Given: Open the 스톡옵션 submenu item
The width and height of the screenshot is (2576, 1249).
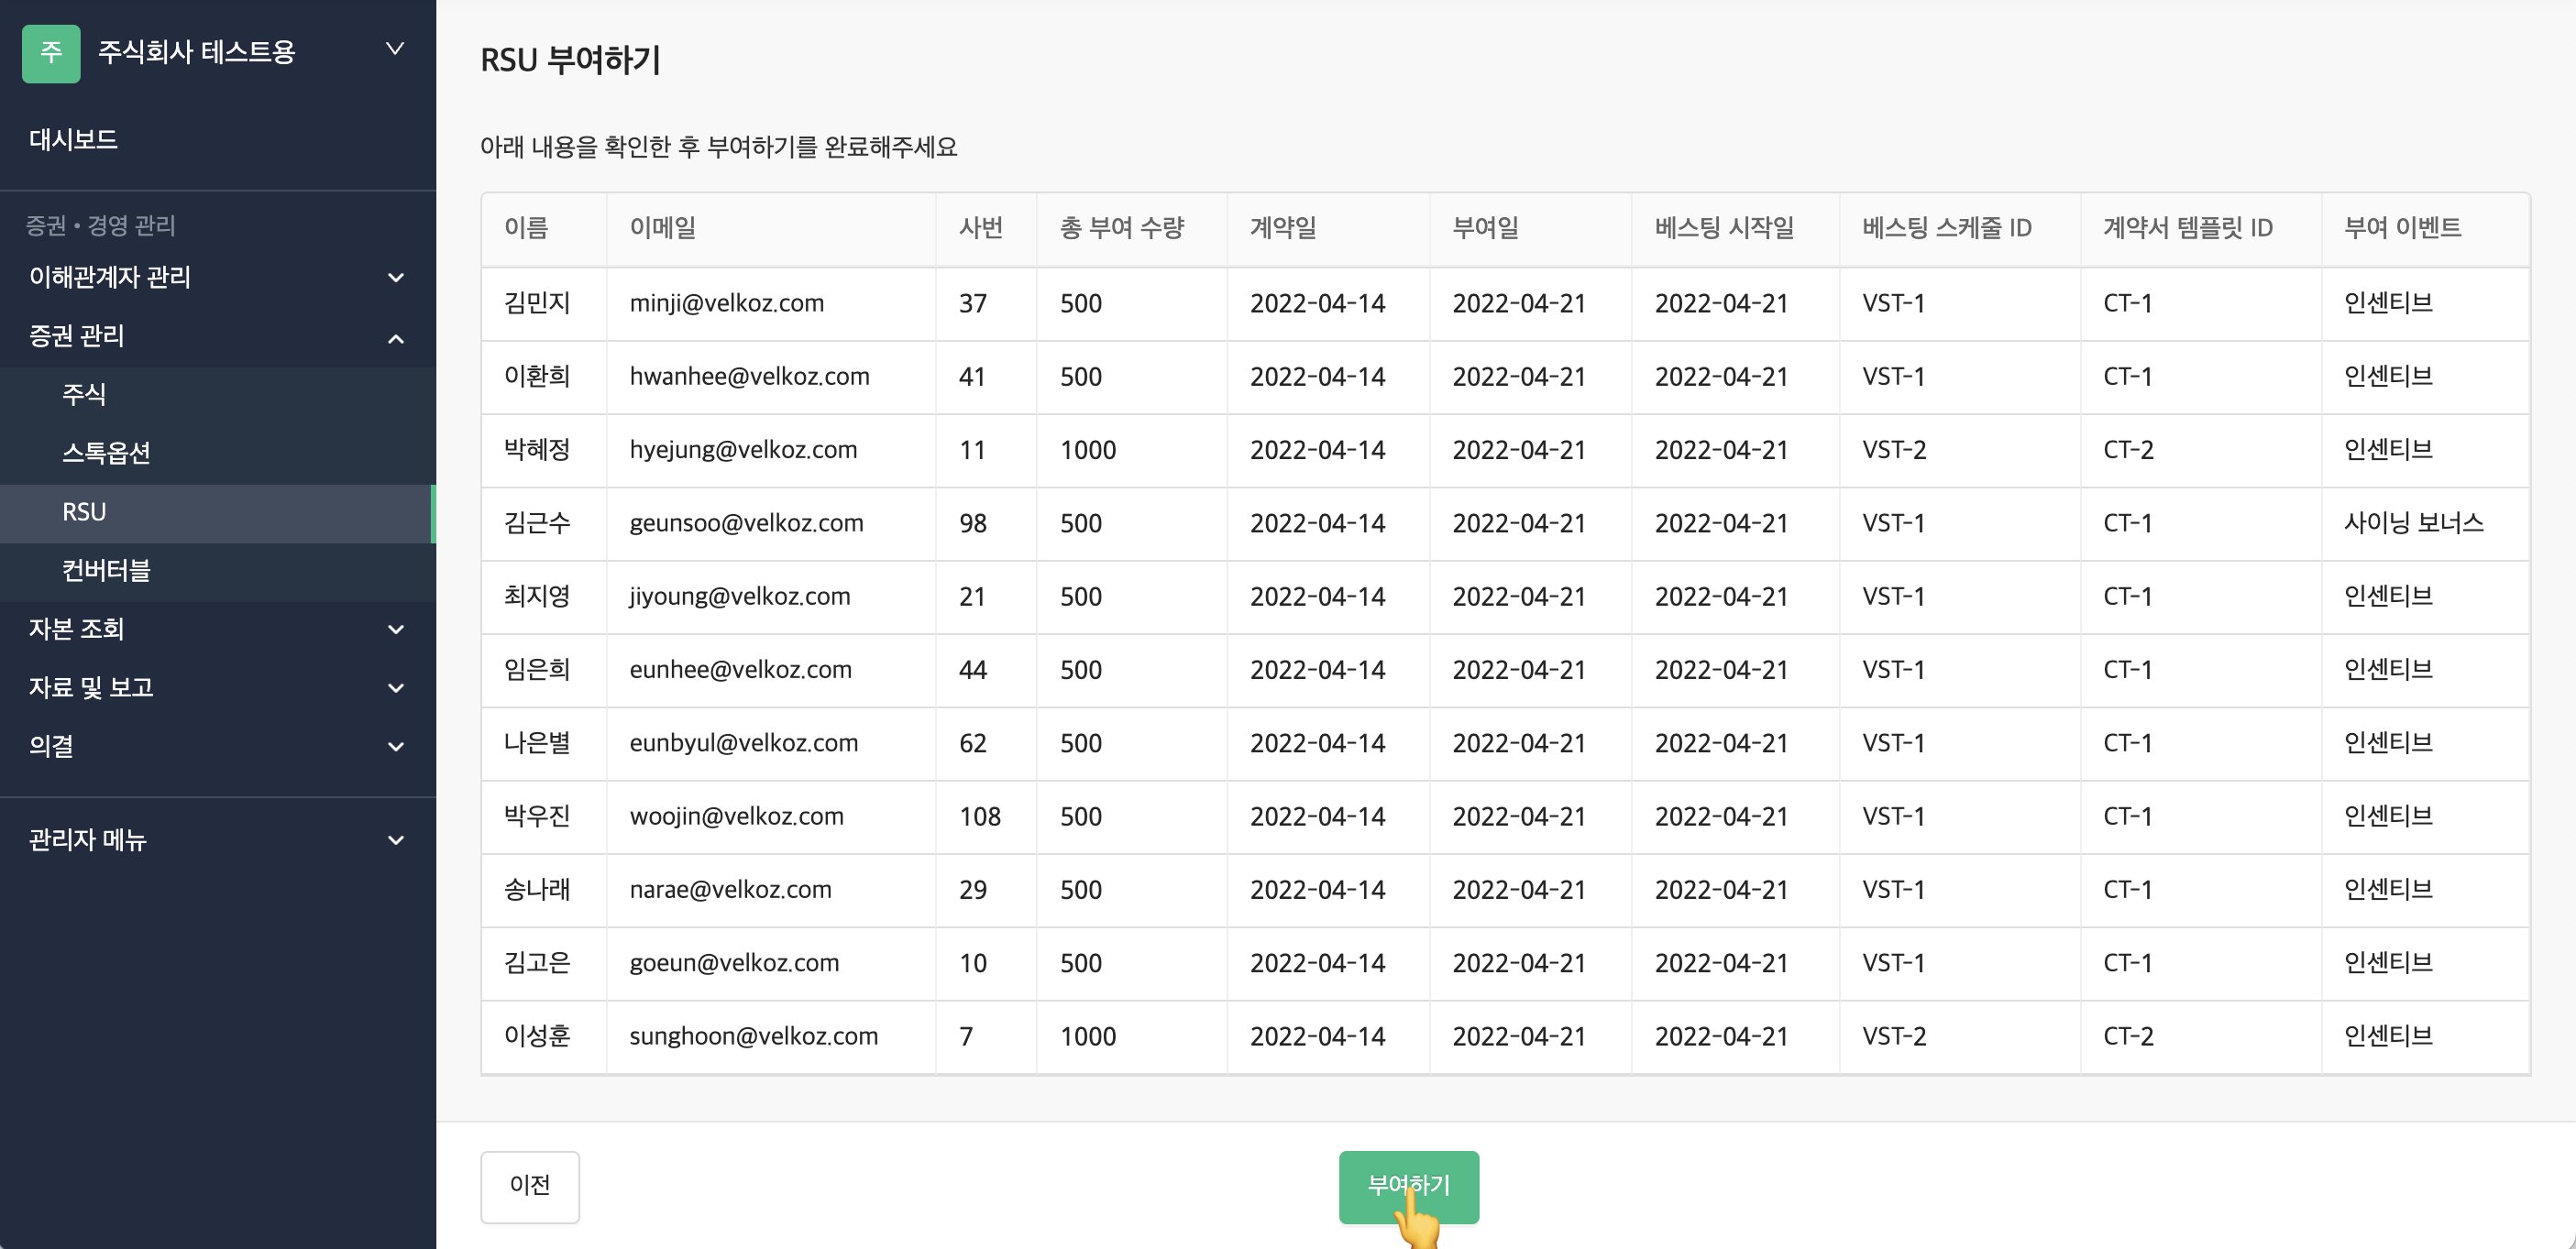Looking at the screenshot, I should [x=218, y=453].
